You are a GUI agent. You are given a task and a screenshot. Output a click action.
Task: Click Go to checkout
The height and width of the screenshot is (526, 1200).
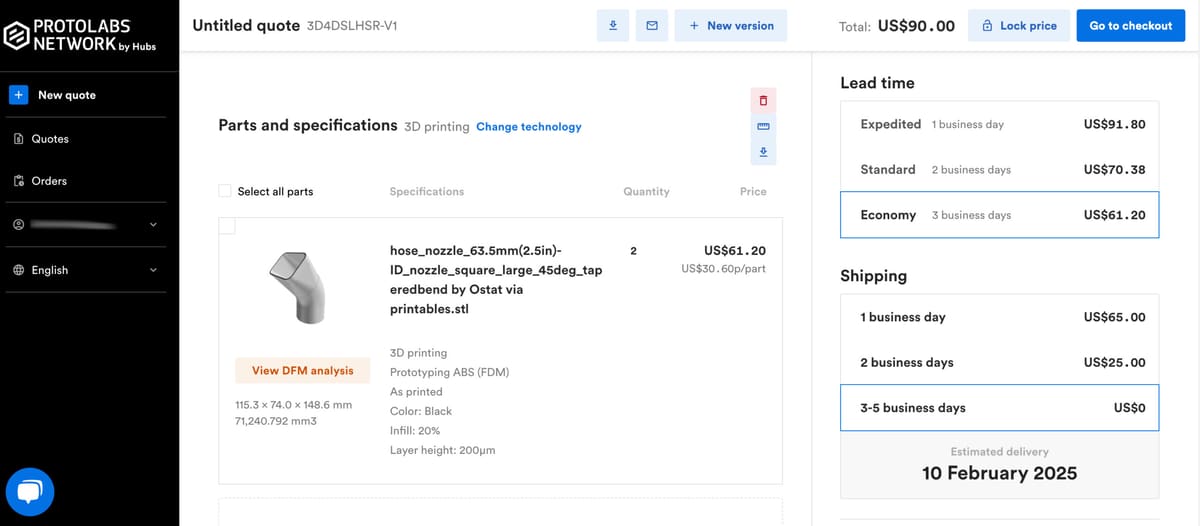1131,26
